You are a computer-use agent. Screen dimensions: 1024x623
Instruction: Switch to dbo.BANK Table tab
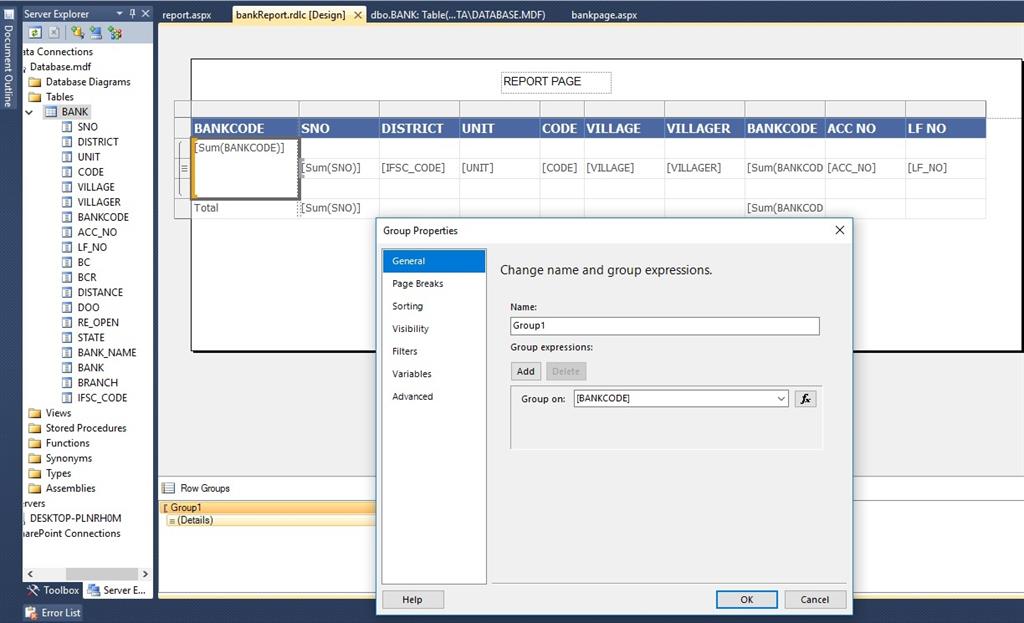coord(458,14)
